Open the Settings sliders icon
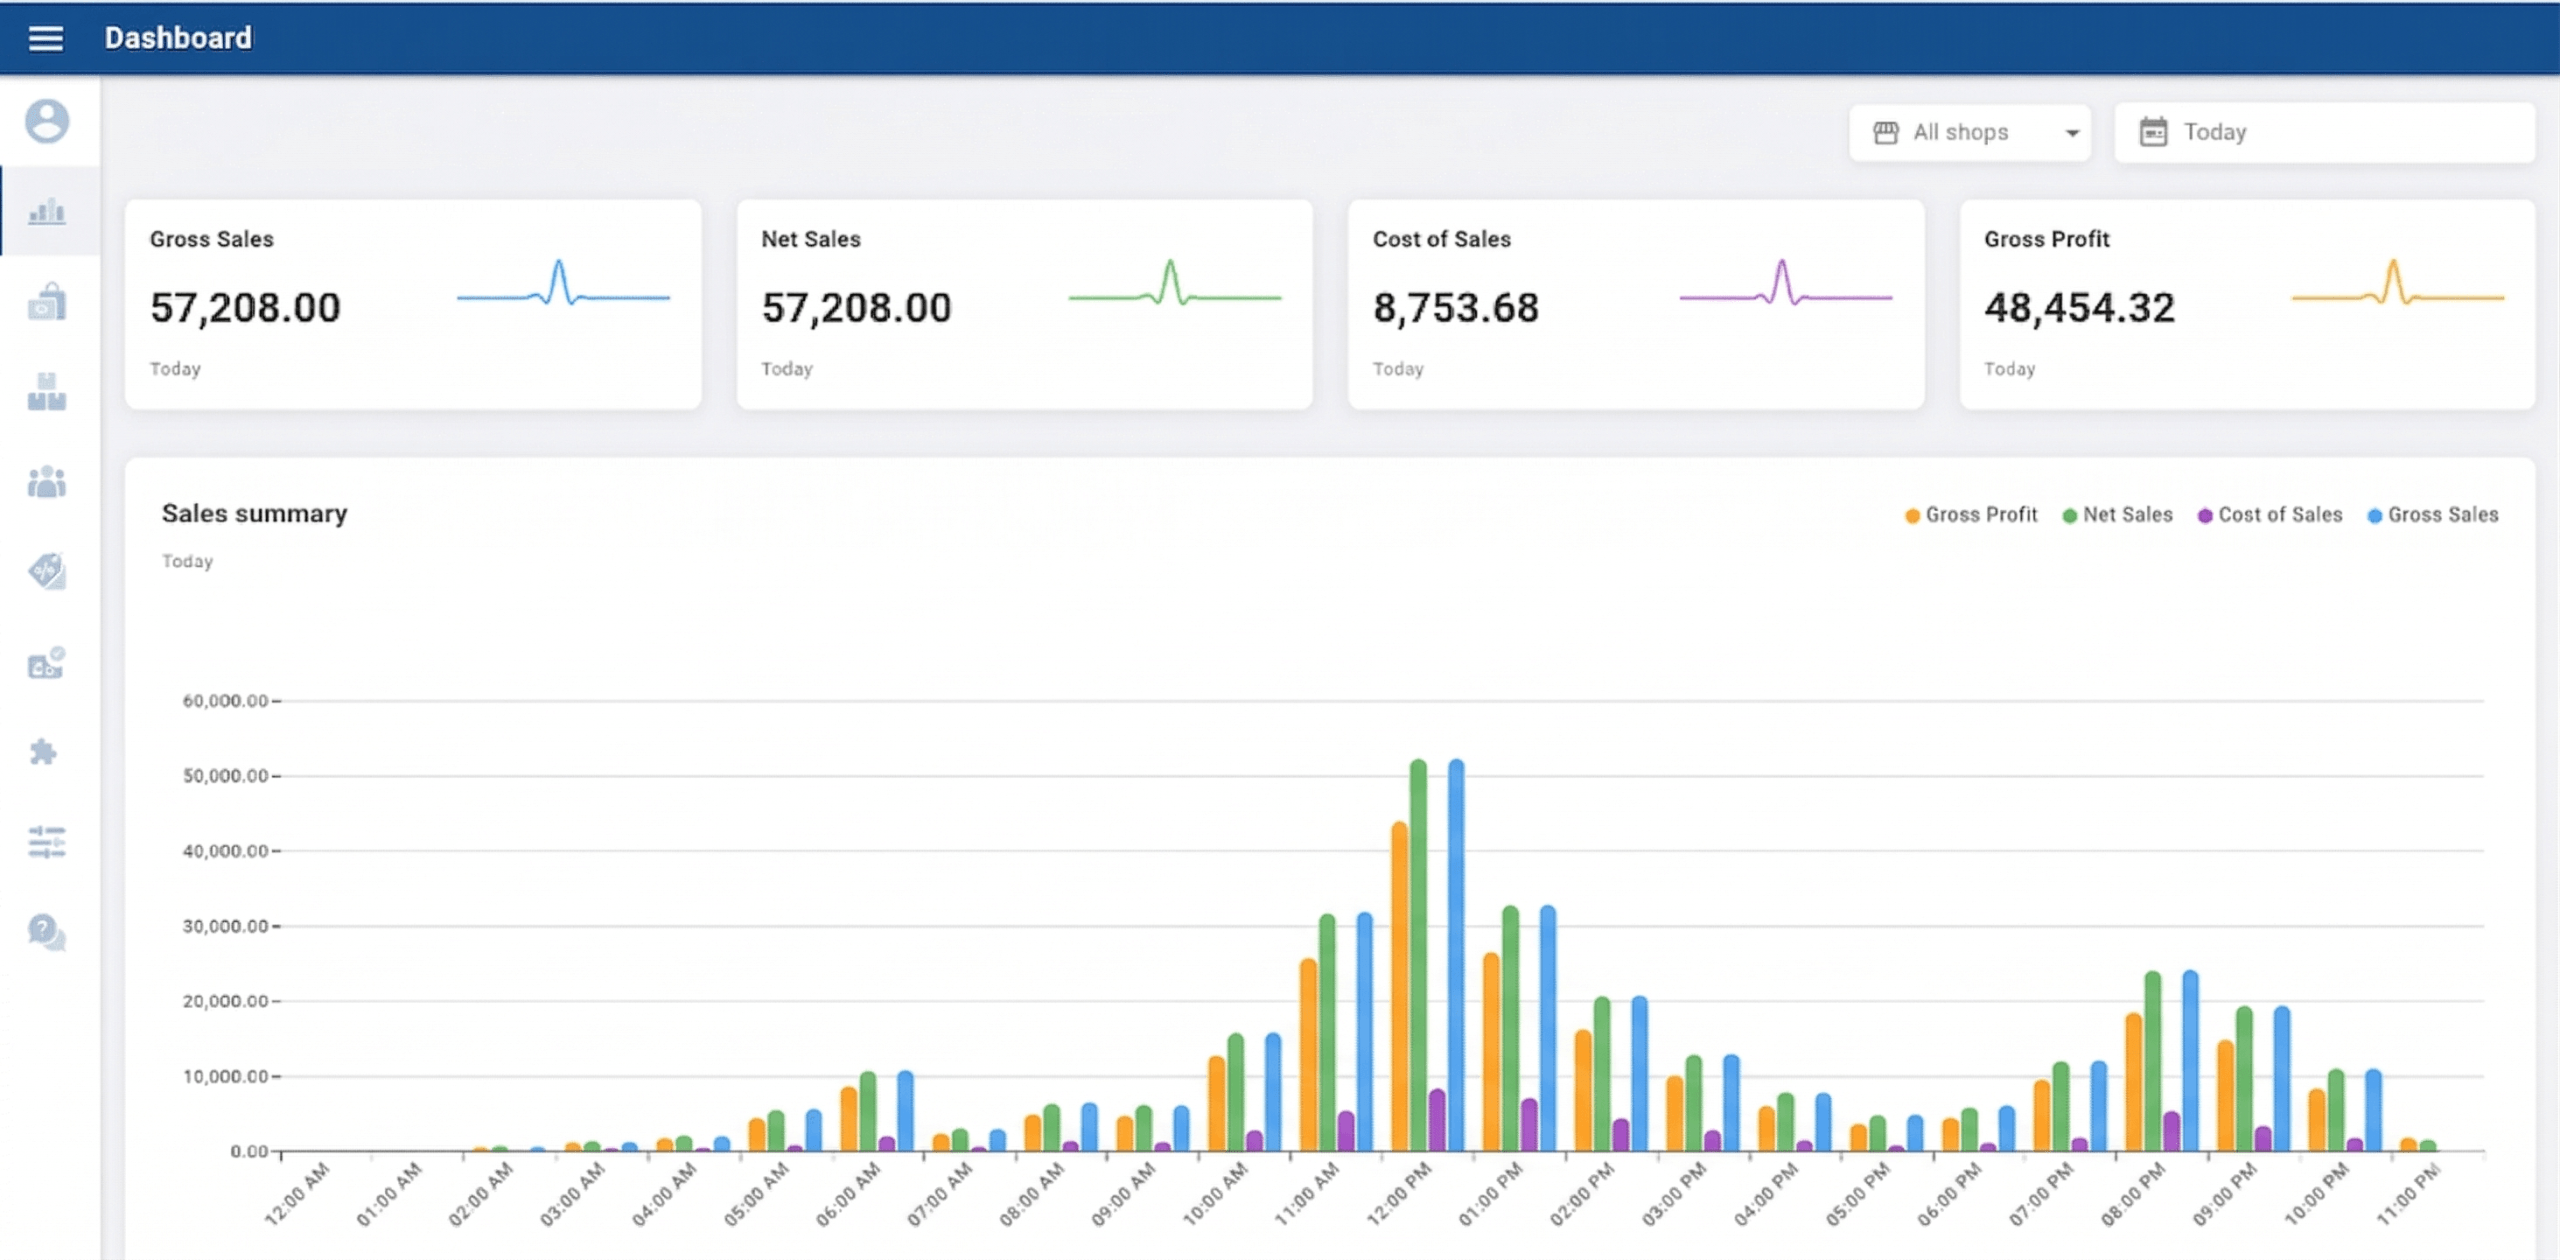 (x=45, y=843)
